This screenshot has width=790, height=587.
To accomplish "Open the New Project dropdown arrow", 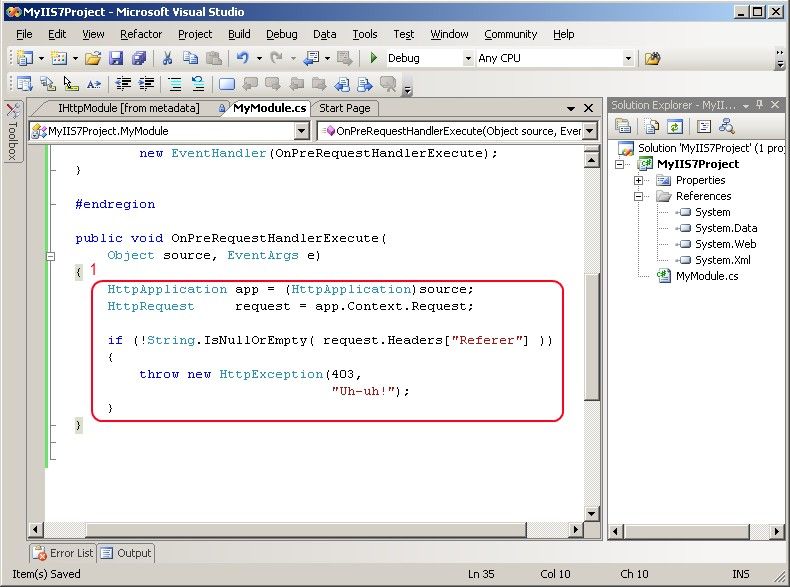I will point(41,58).
